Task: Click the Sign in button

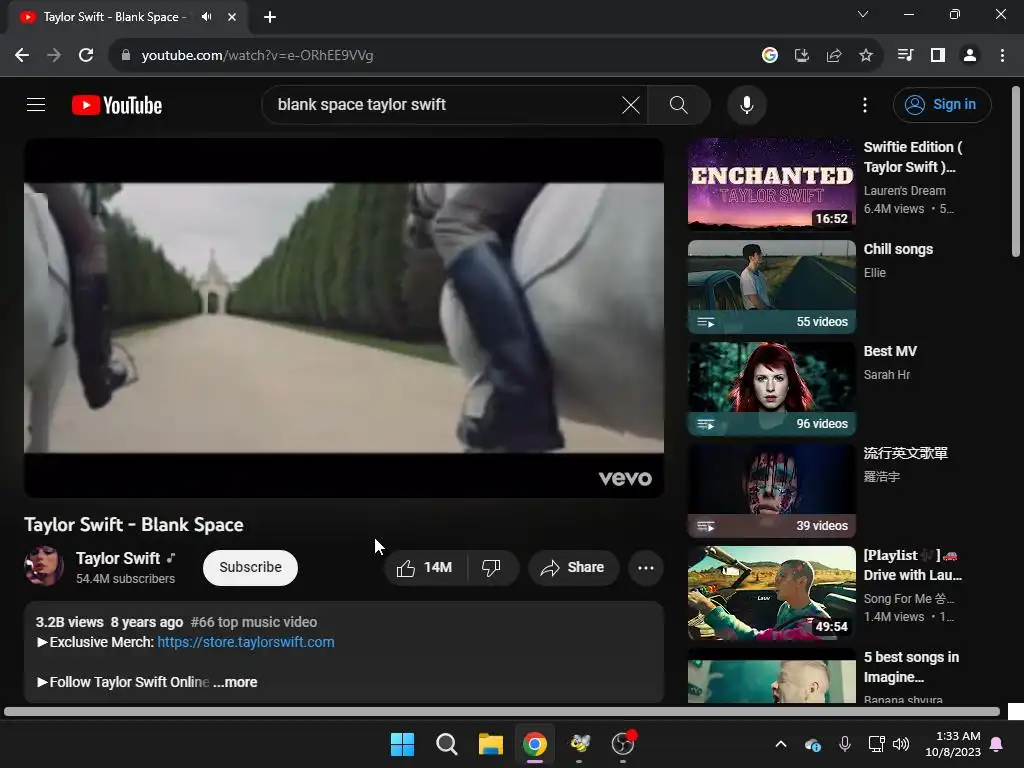Action: pos(942,104)
